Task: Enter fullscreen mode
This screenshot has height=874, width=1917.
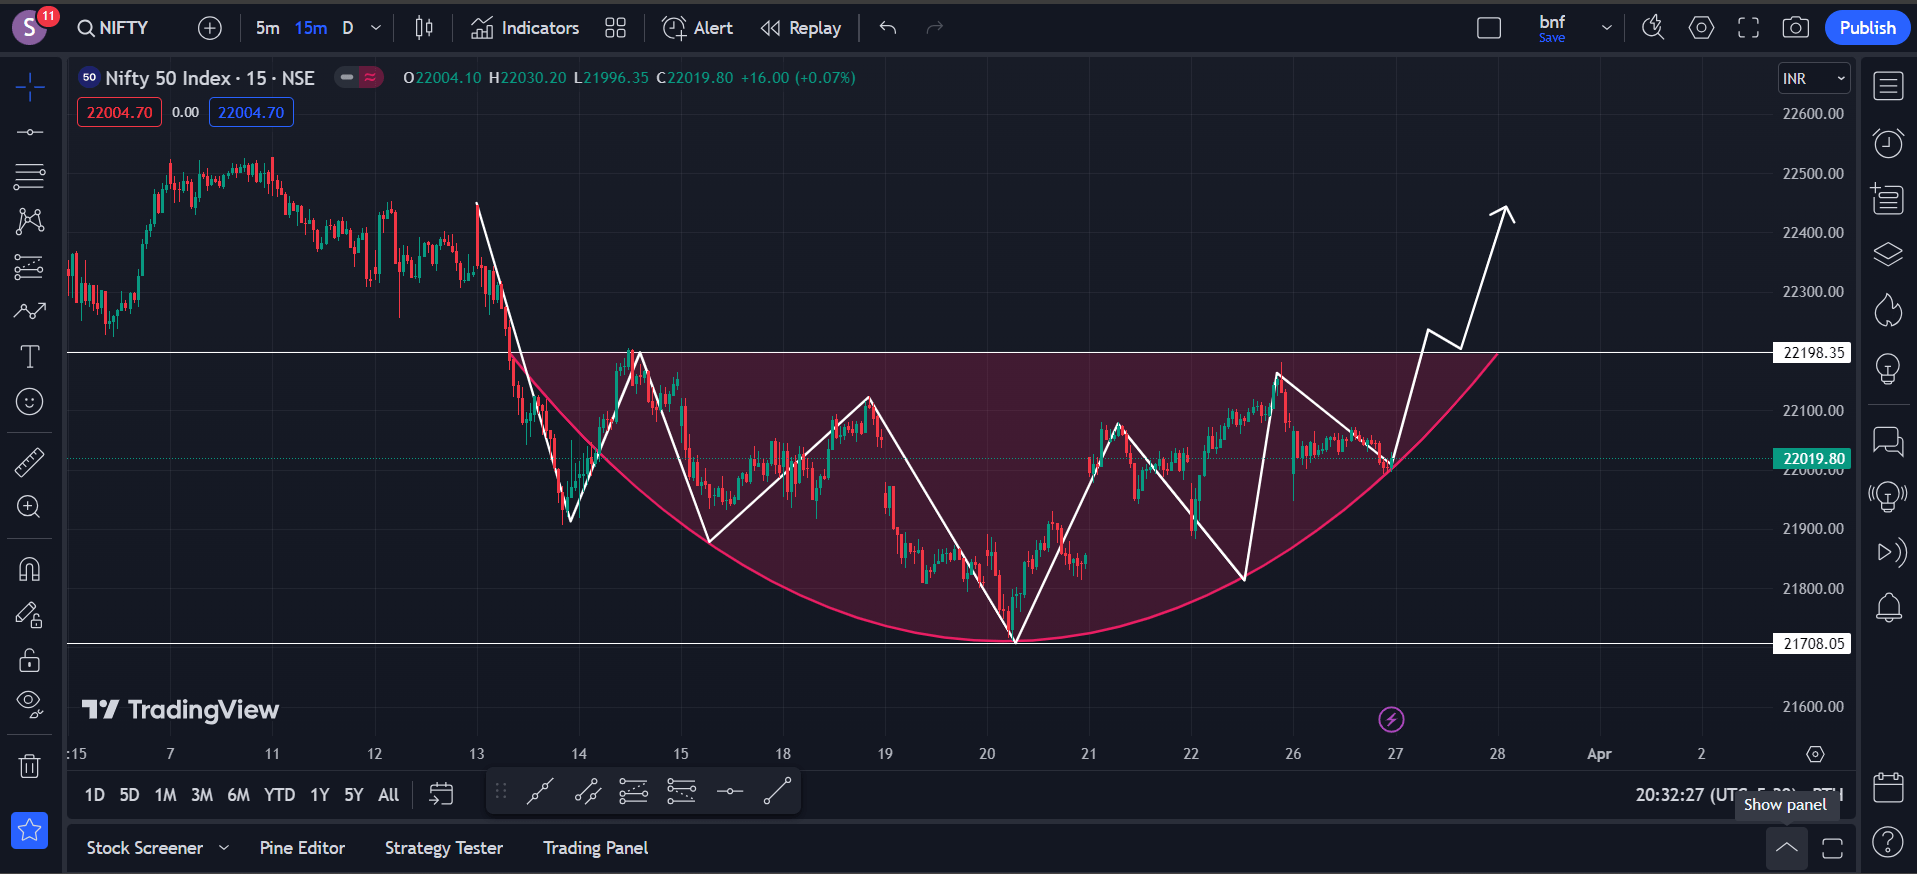Action: click(1748, 28)
